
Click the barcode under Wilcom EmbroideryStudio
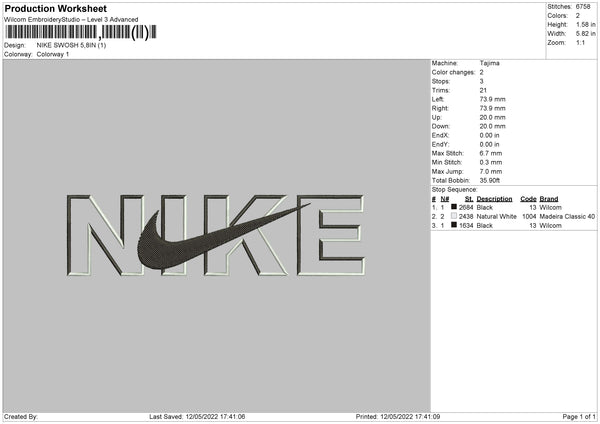click(x=81, y=32)
